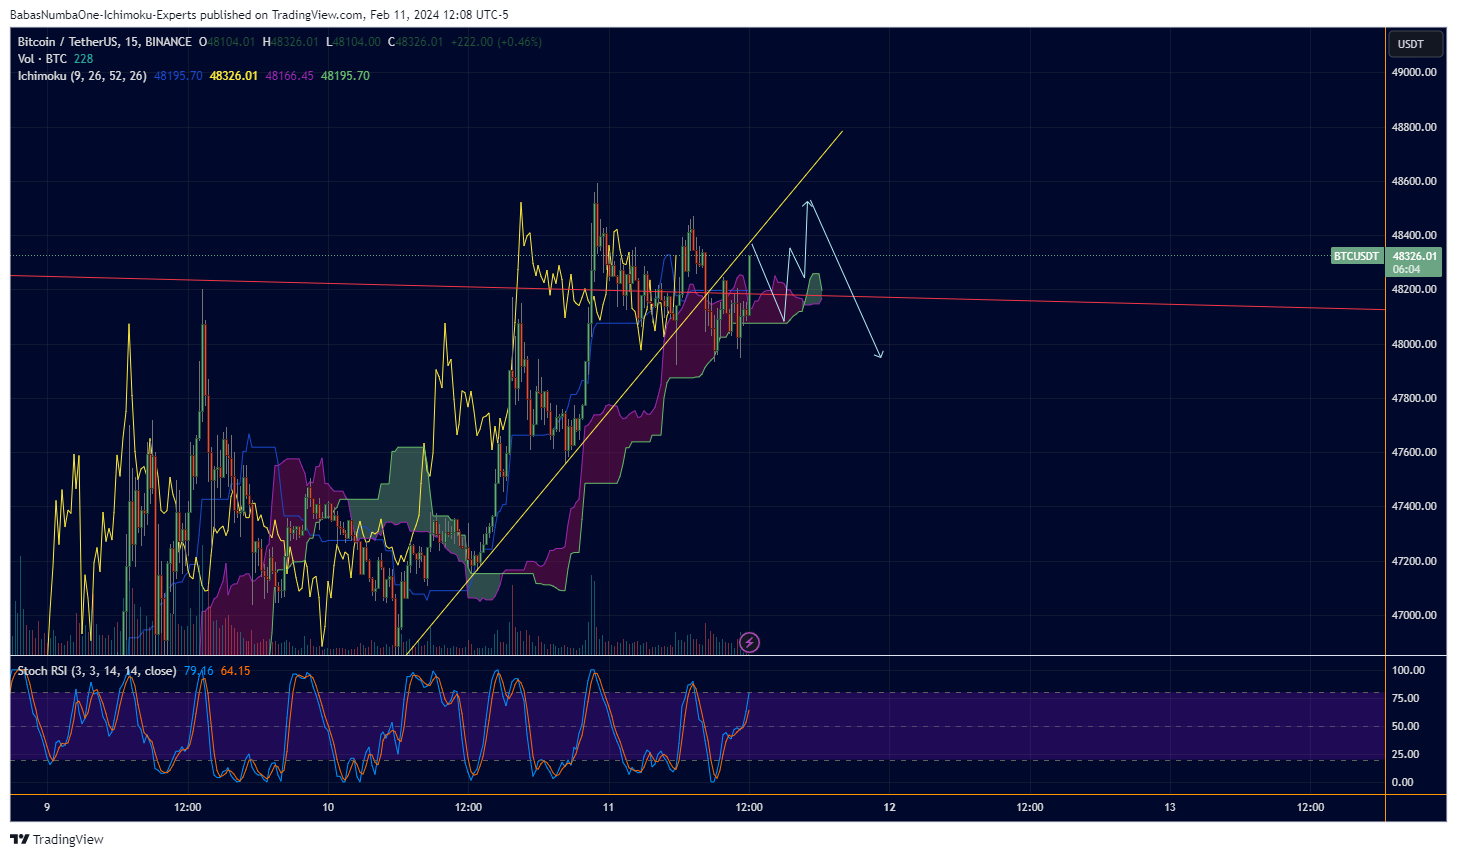Click the 48800.00 price axis label
The height and width of the screenshot is (857, 1457).
[1414, 127]
